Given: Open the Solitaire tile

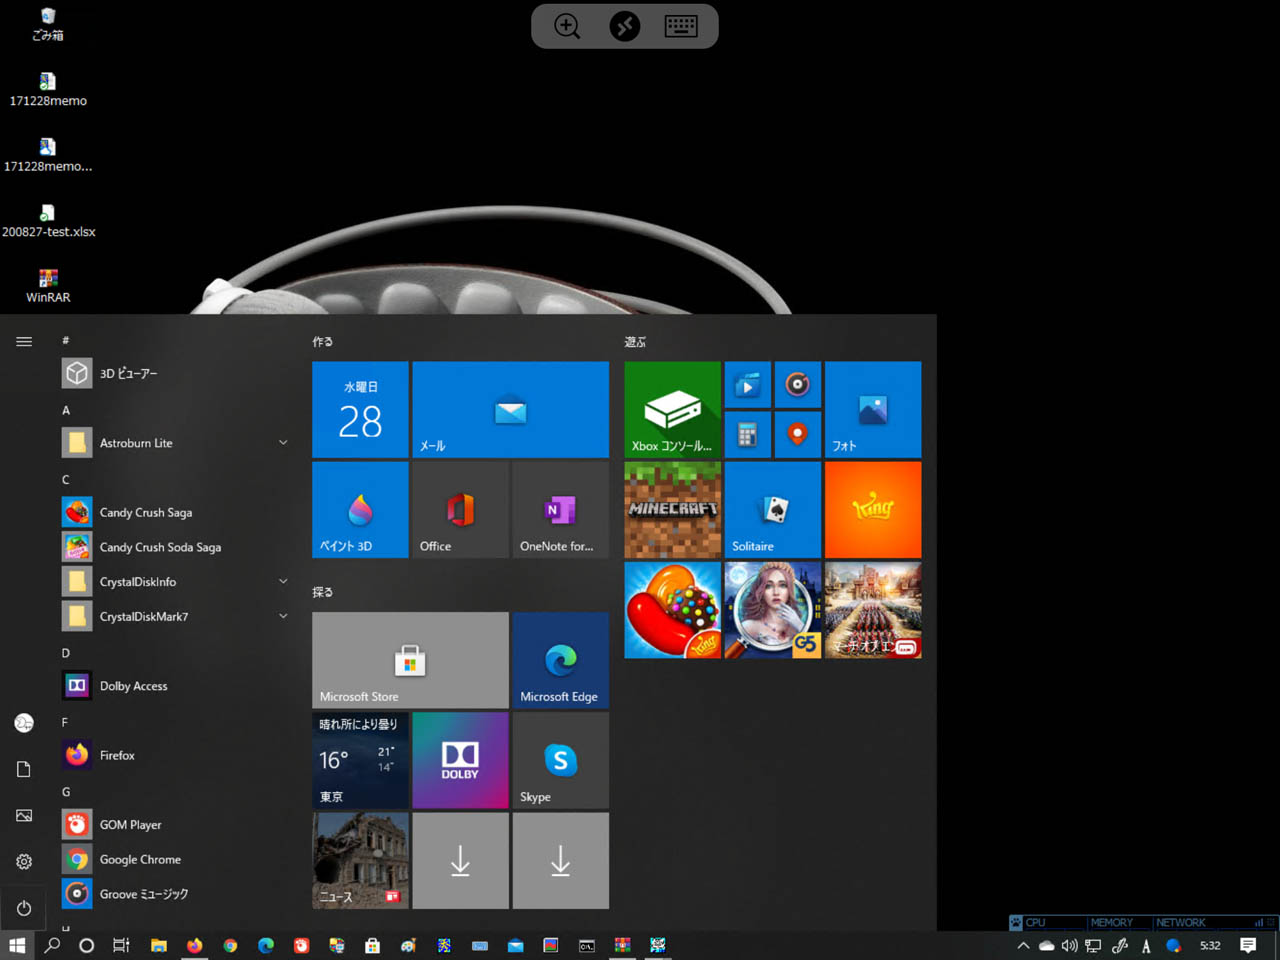Looking at the screenshot, I should 772,510.
